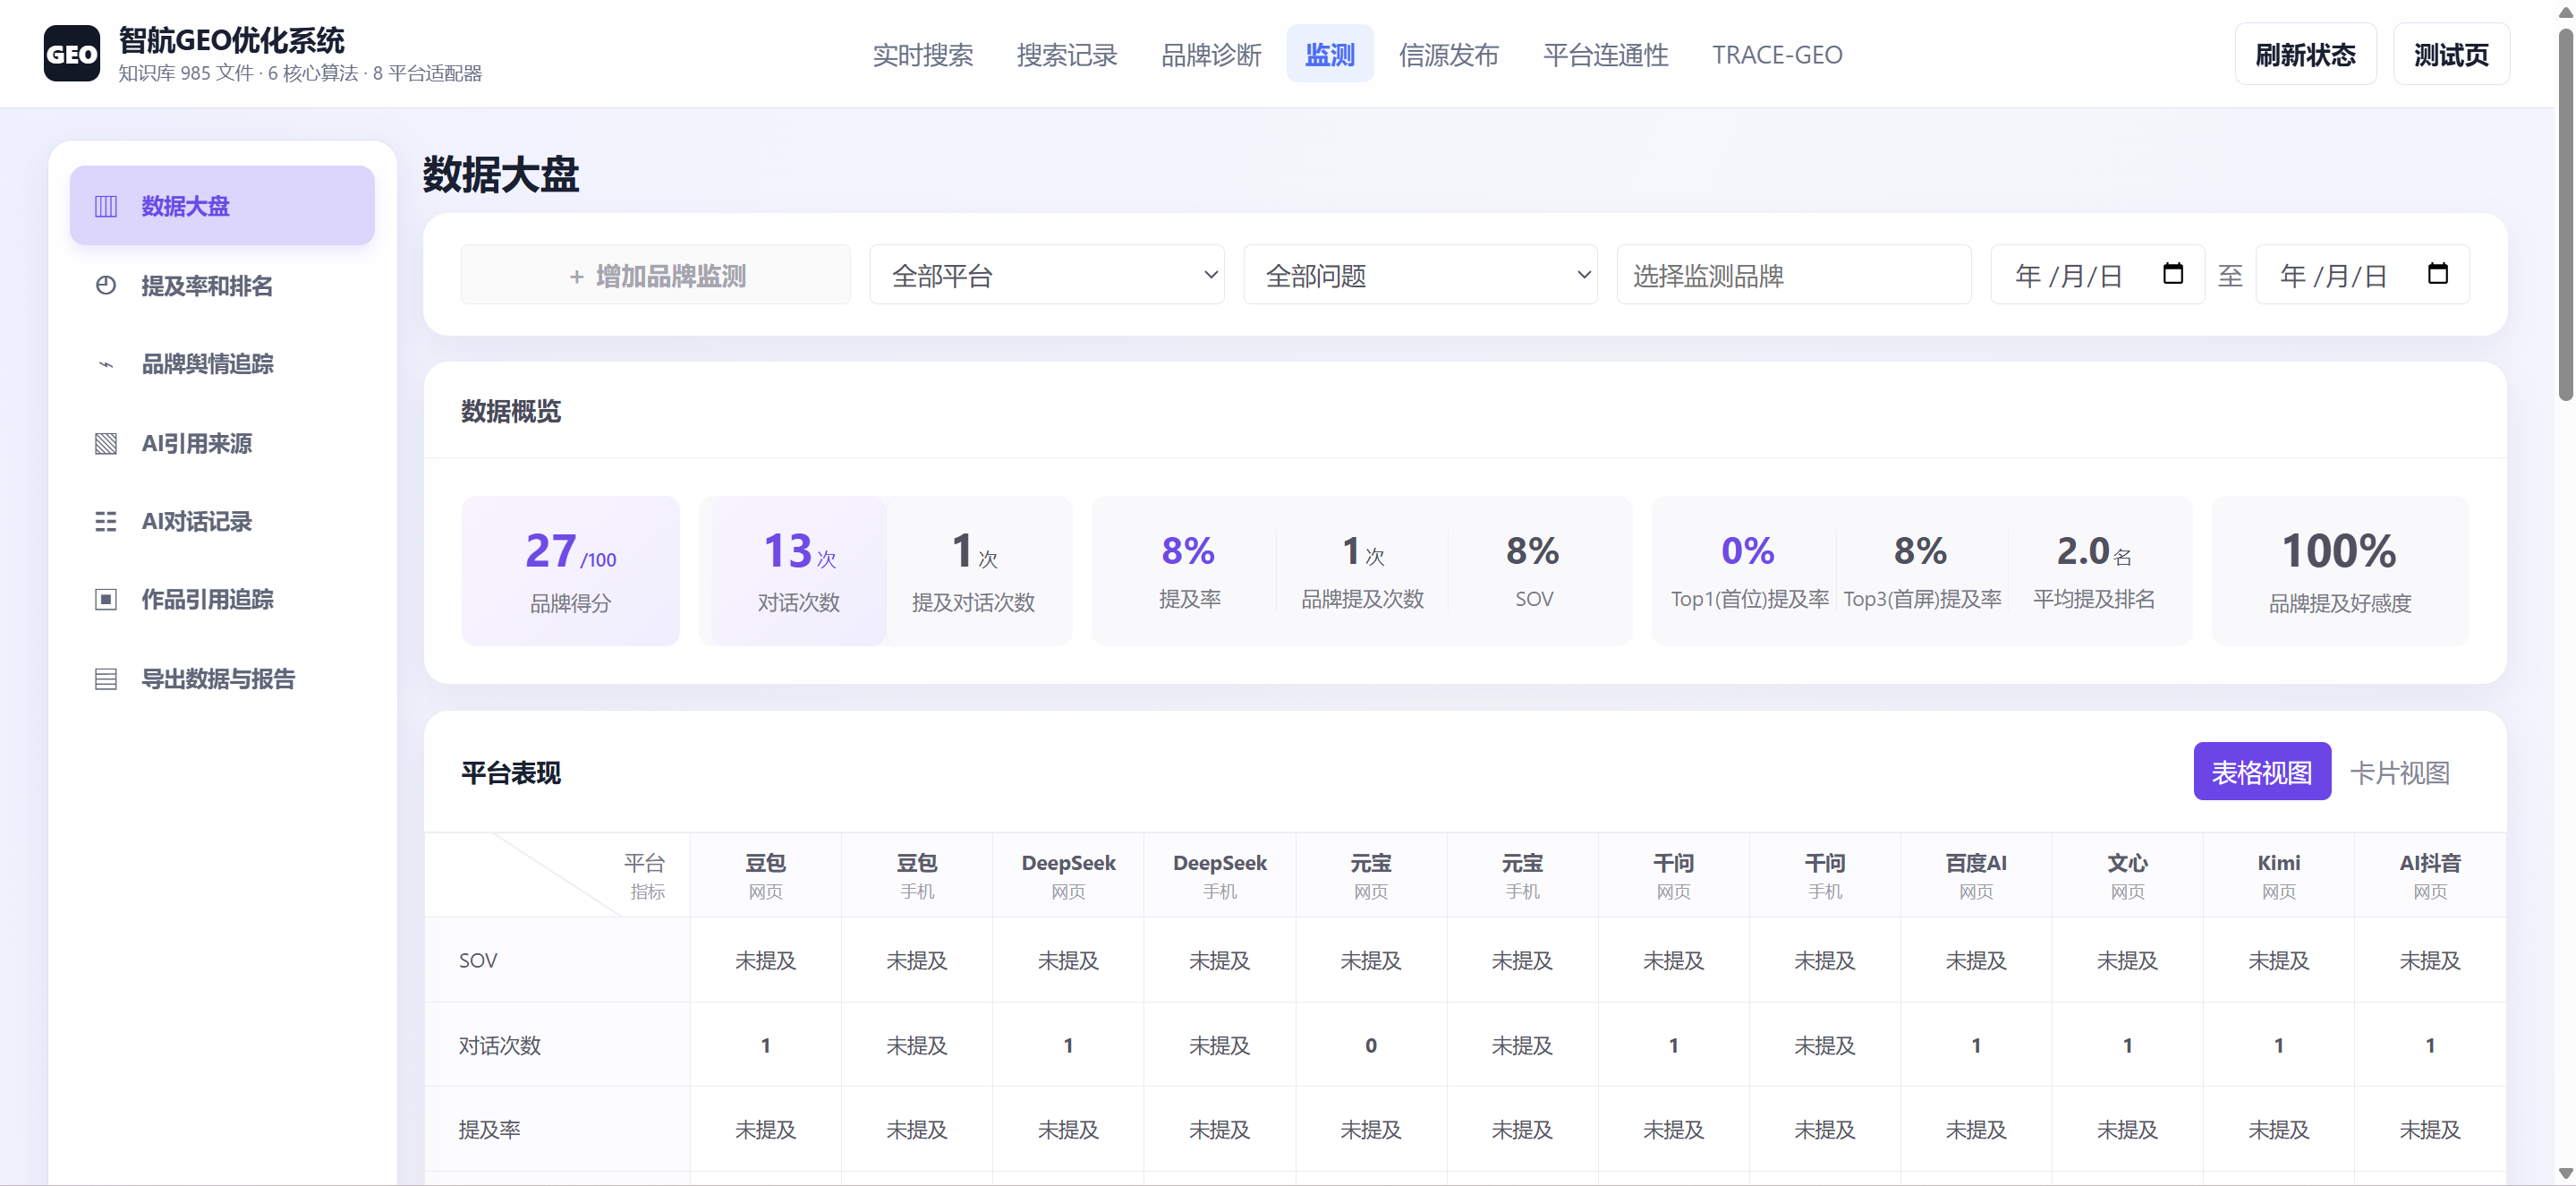Focus the 选择监测品牌 input field
Screen dimensions: 2576x1186
1794,275
